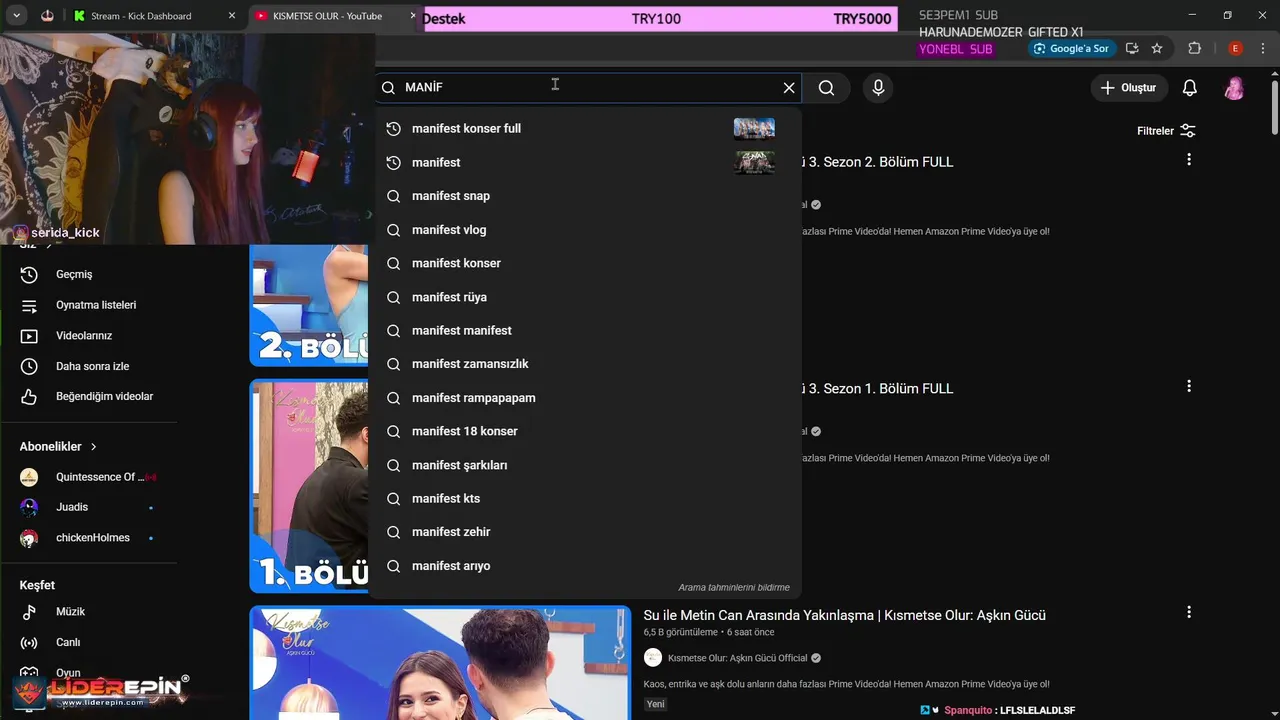Start voice search with microphone icon
The width and height of the screenshot is (1280, 720).
(x=878, y=88)
